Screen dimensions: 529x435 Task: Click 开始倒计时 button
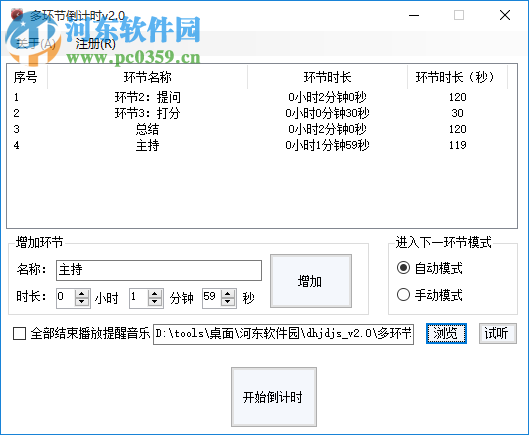[x=274, y=397]
